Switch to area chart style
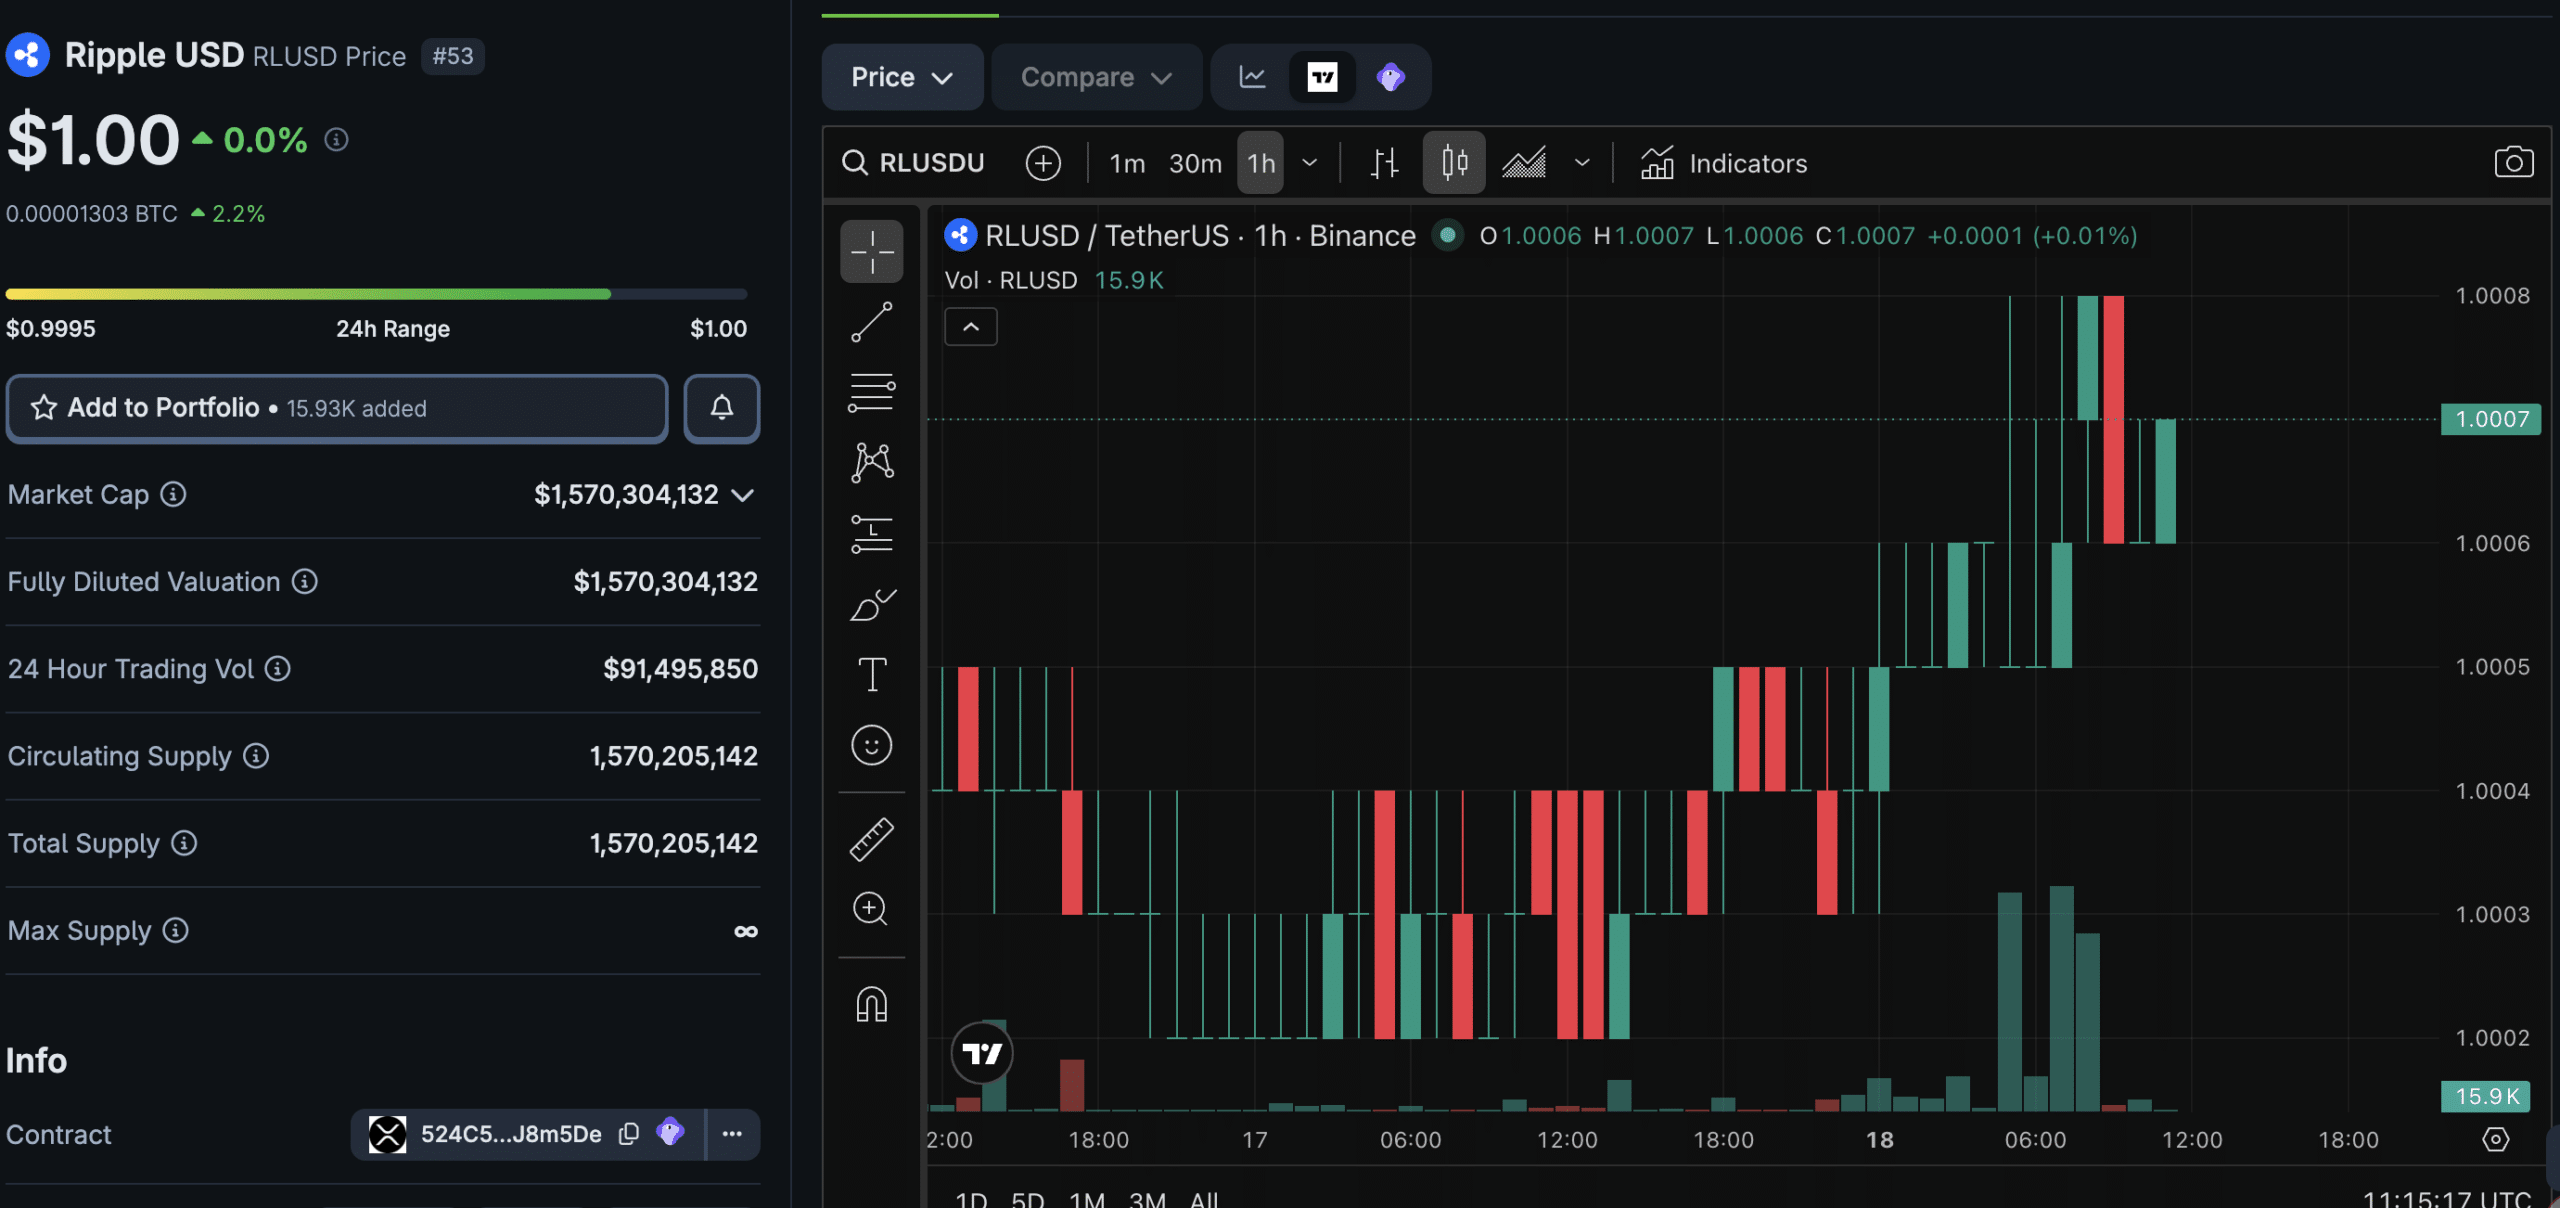 (x=1524, y=163)
